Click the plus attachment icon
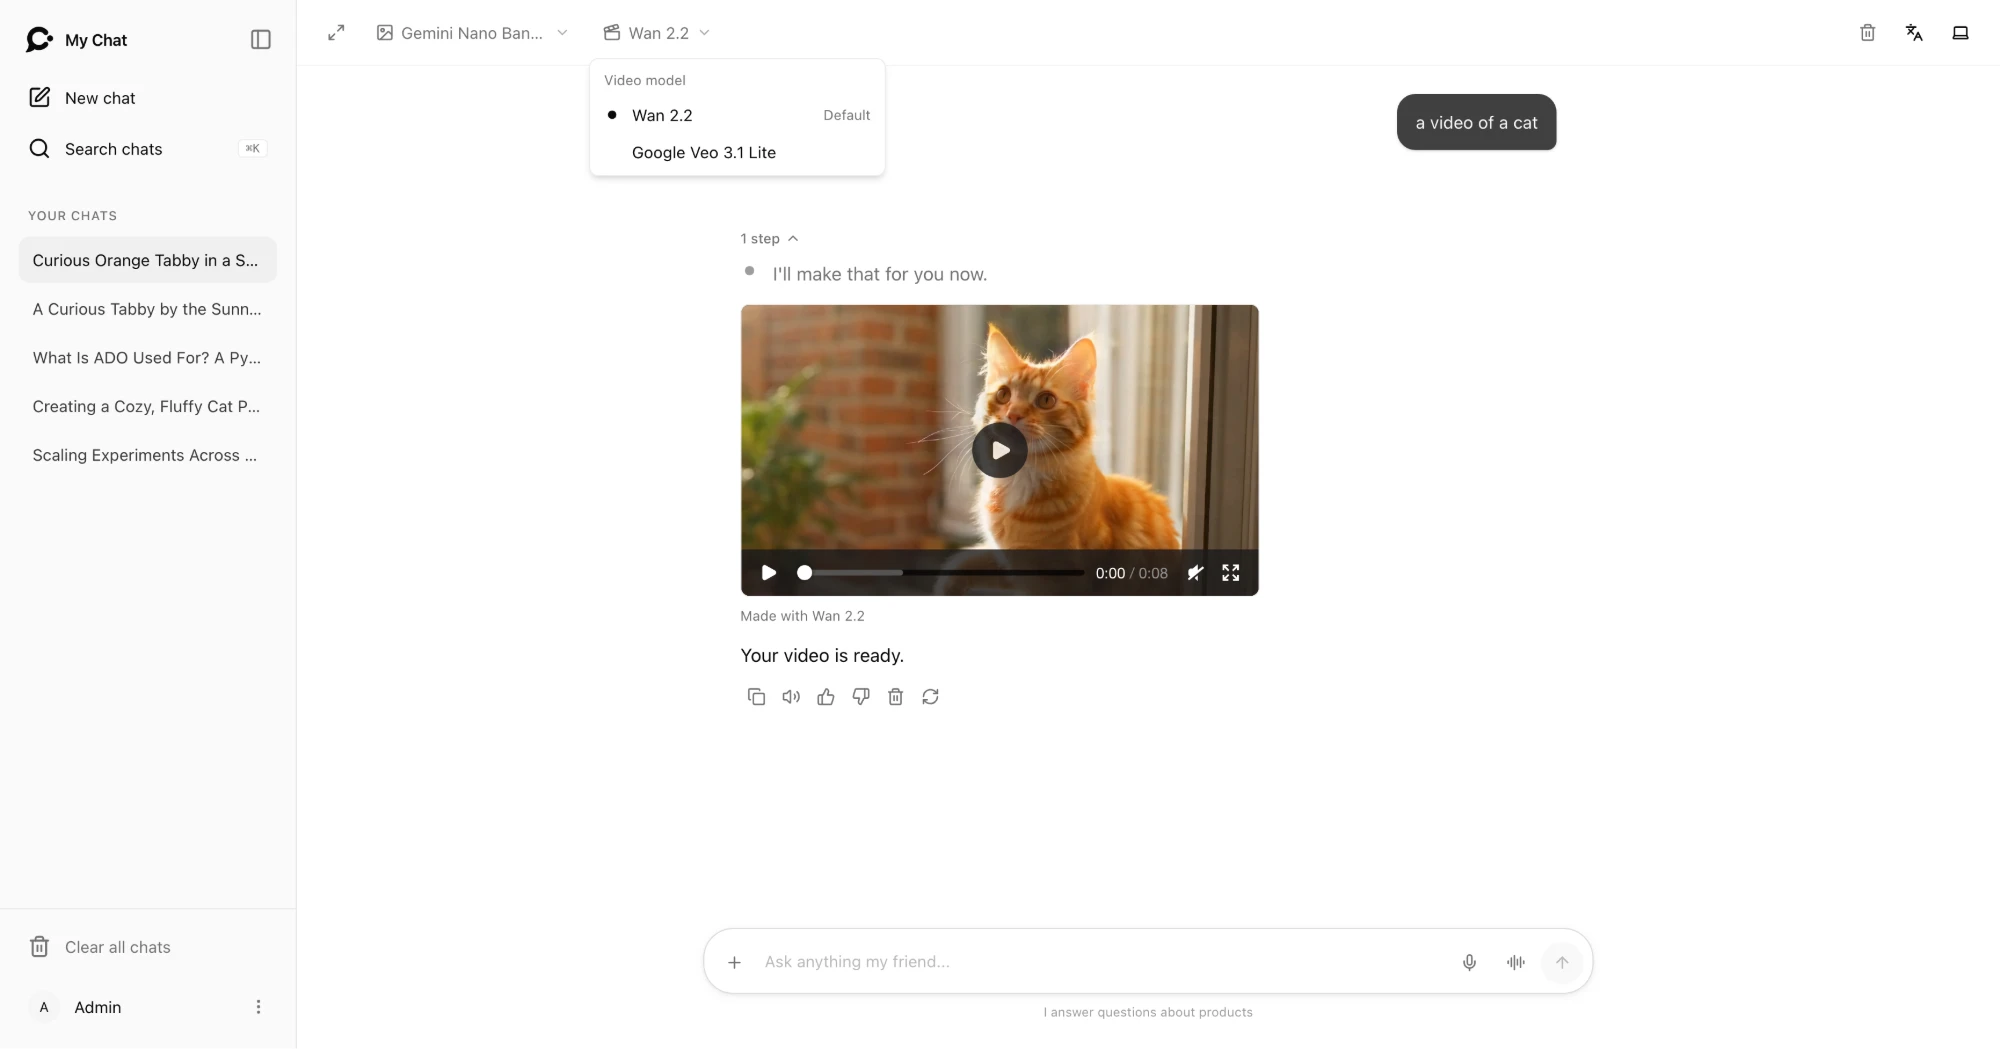Image resolution: width=2000 pixels, height=1049 pixels. pyautogui.click(x=734, y=962)
